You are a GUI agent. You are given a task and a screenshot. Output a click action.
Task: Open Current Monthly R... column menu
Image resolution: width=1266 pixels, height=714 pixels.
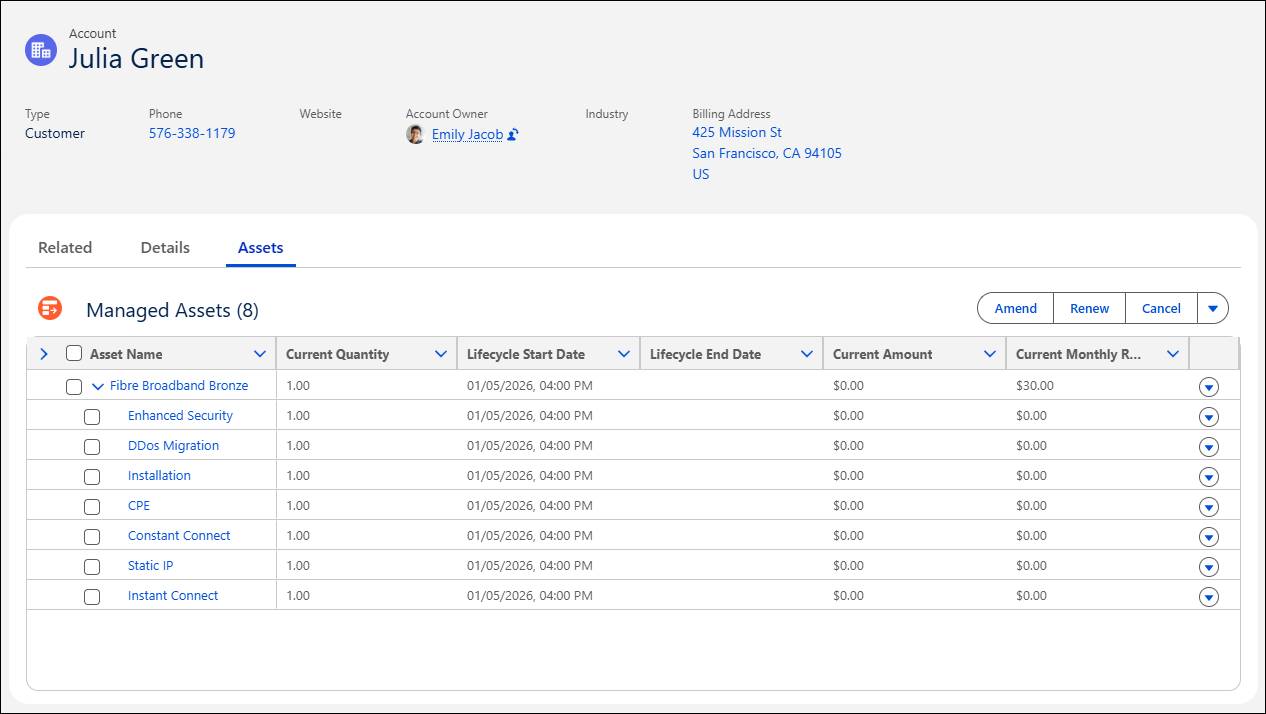click(x=1173, y=354)
